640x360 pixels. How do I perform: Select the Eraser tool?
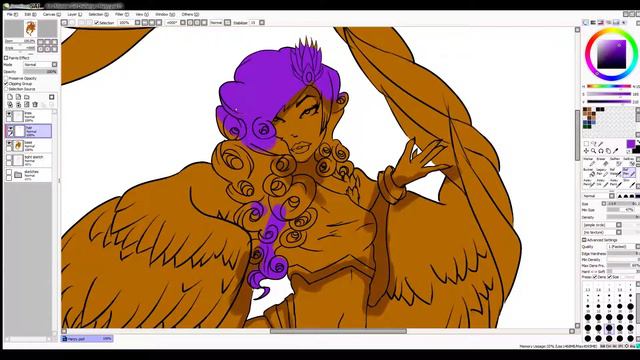tap(601, 162)
